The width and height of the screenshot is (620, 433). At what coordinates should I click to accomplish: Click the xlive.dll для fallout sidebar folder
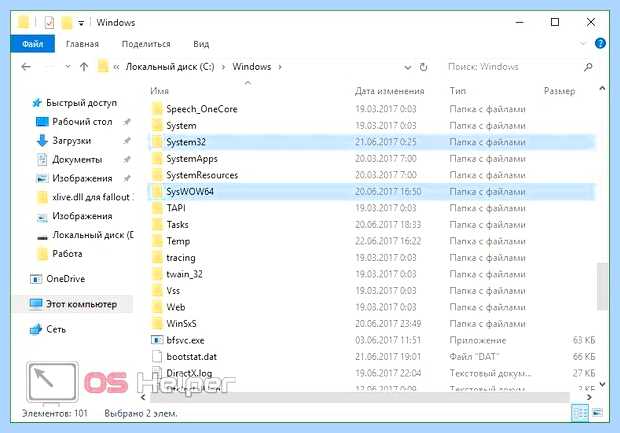tap(93, 197)
